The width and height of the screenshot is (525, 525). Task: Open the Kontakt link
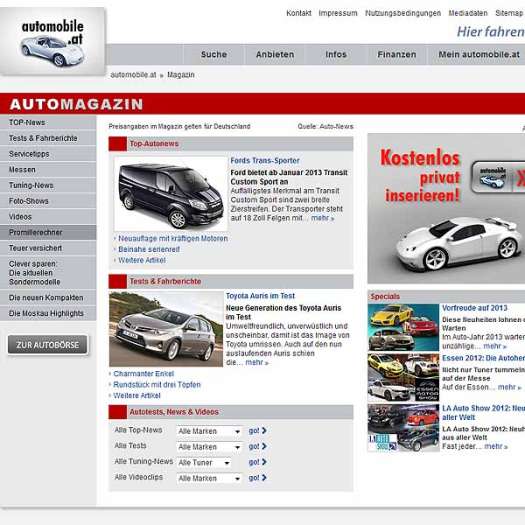299,13
